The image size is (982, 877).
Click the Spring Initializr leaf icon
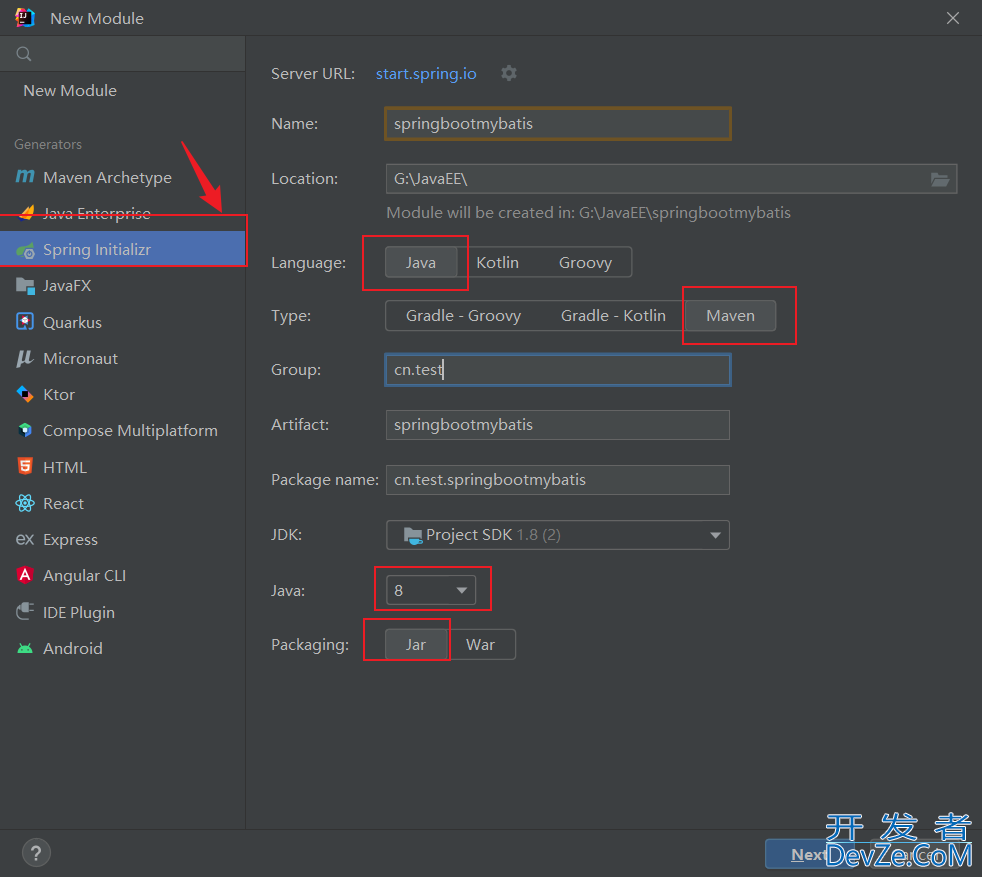click(25, 250)
